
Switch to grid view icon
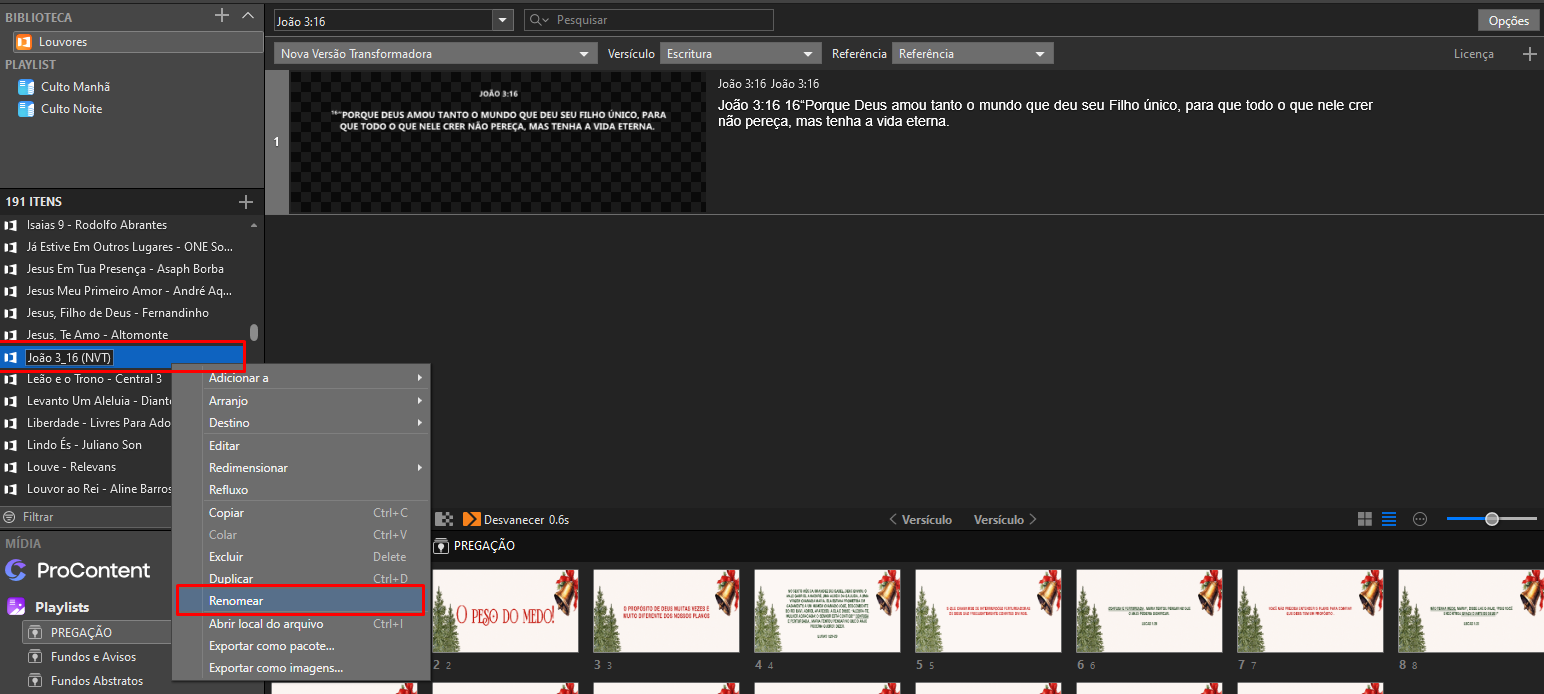pyautogui.click(x=1365, y=519)
